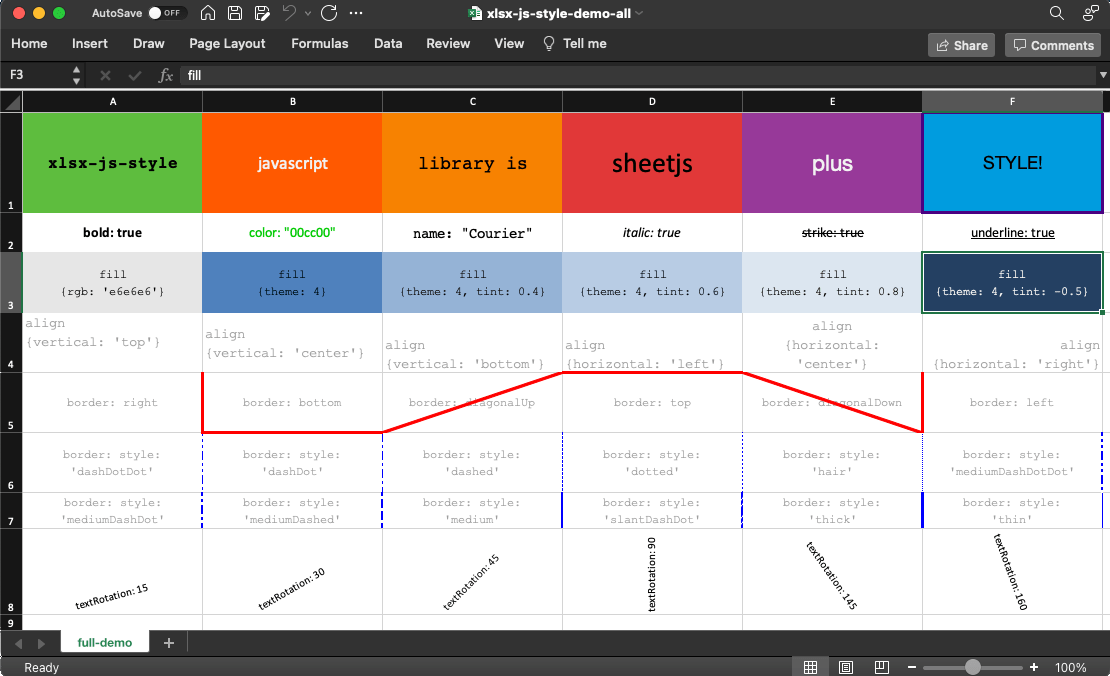This screenshot has height=676, width=1110.
Task: Click the Redo icon
Action: (x=327, y=13)
